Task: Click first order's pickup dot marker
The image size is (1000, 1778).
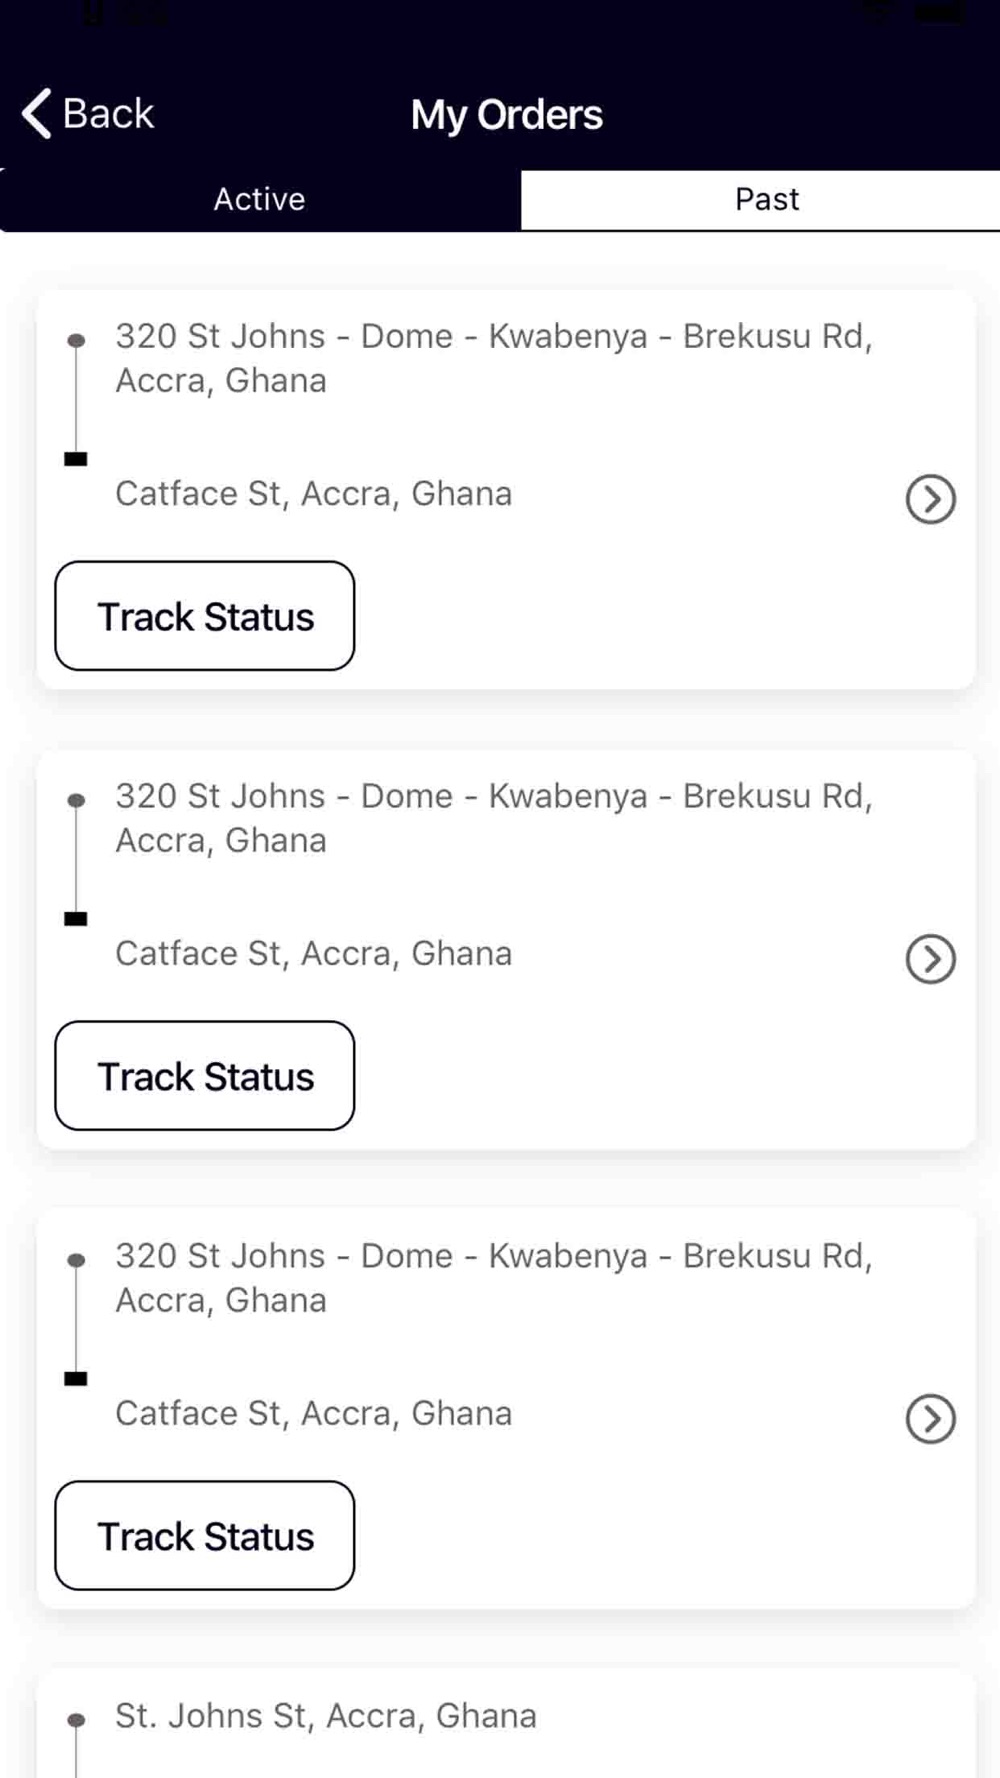Action: tap(76, 340)
